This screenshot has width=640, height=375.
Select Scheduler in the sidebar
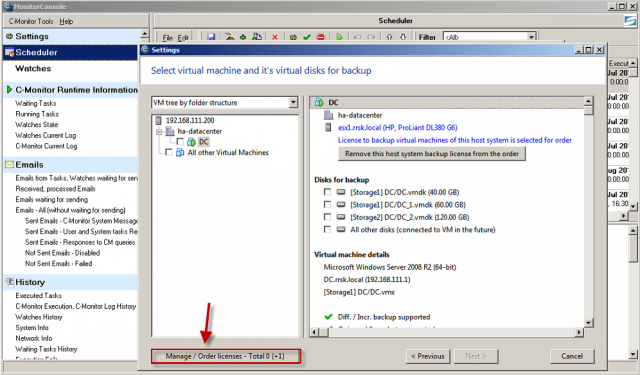pyautogui.click(x=70, y=52)
